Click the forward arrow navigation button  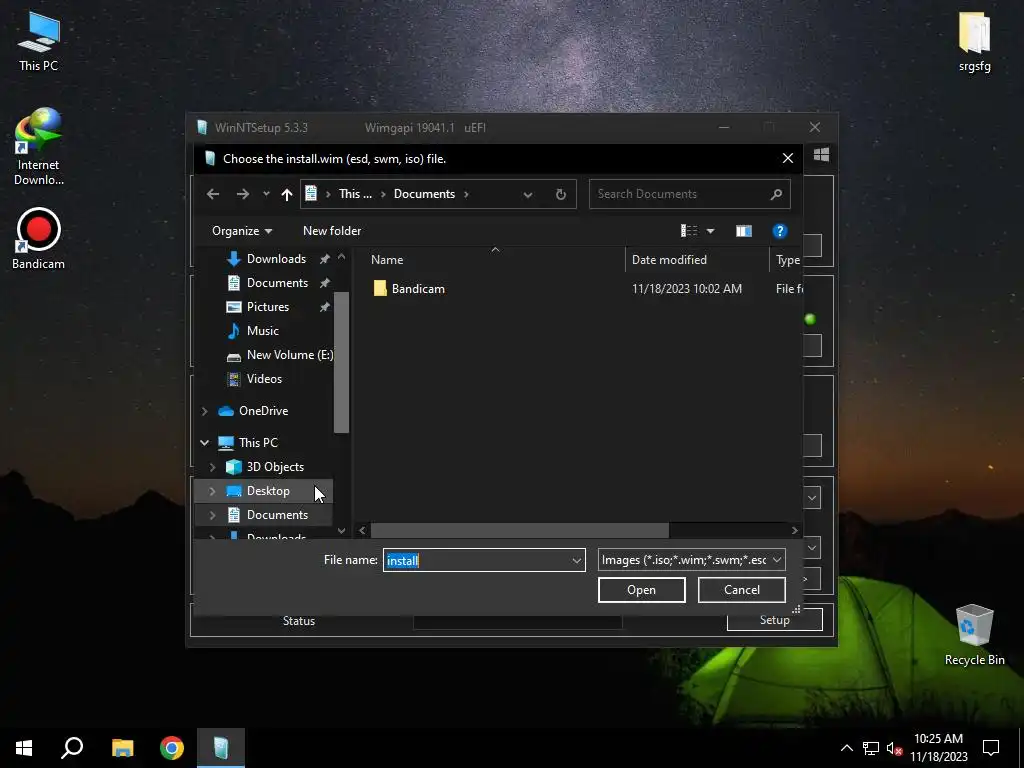242,194
